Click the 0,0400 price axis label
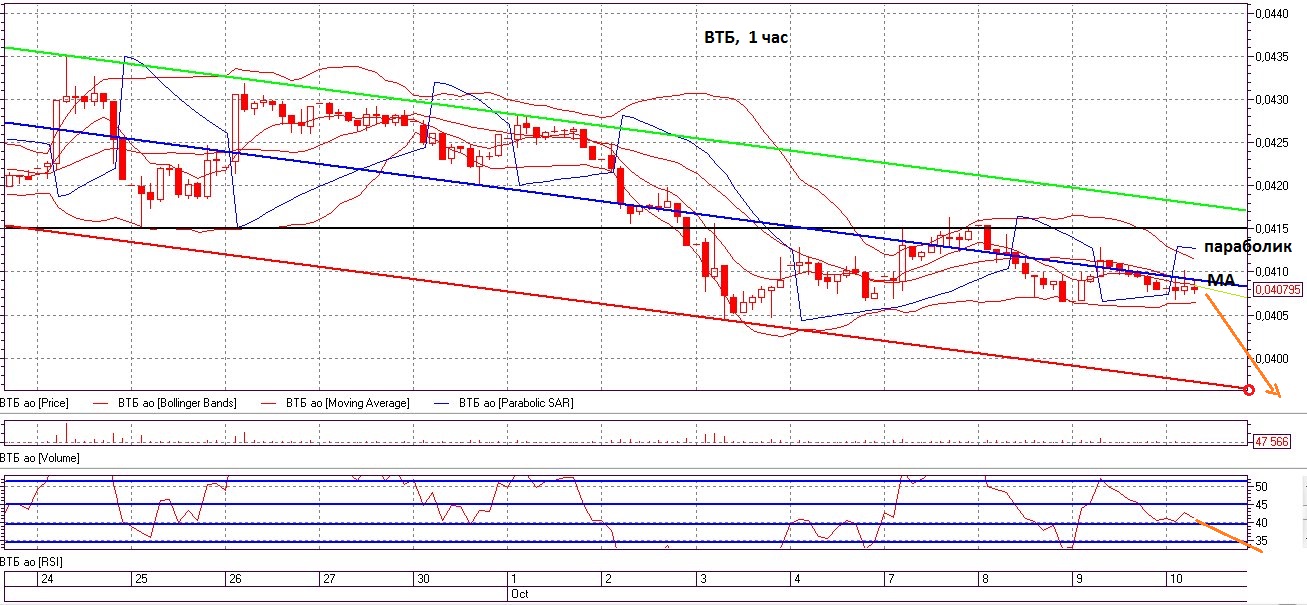This screenshot has width=1307, height=605. (x=1272, y=358)
